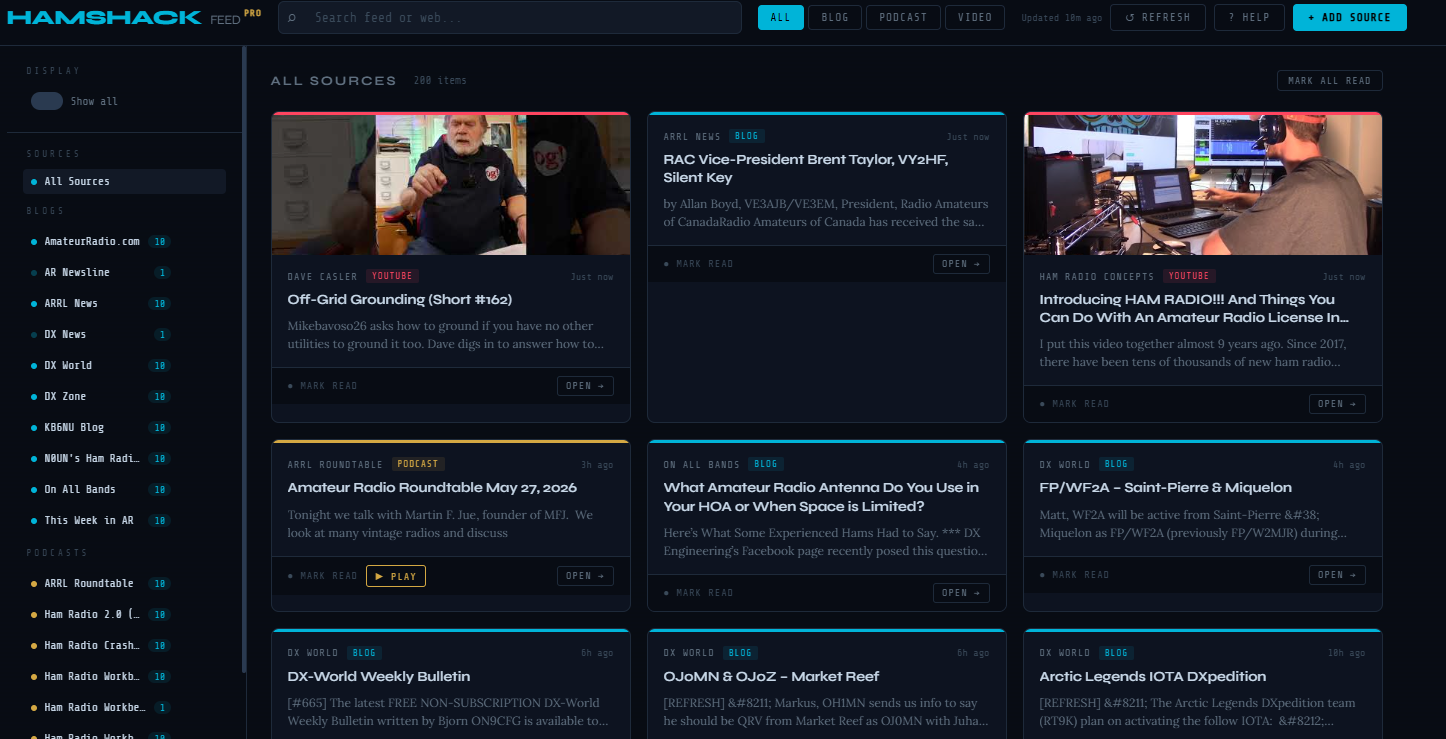Click the Add Source button

1349,17
